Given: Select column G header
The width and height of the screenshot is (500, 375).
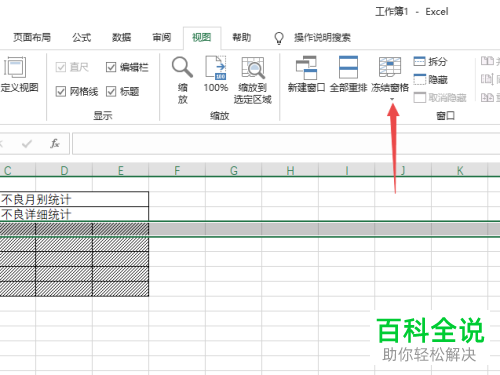Looking at the screenshot, I should click(x=234, y=170).
